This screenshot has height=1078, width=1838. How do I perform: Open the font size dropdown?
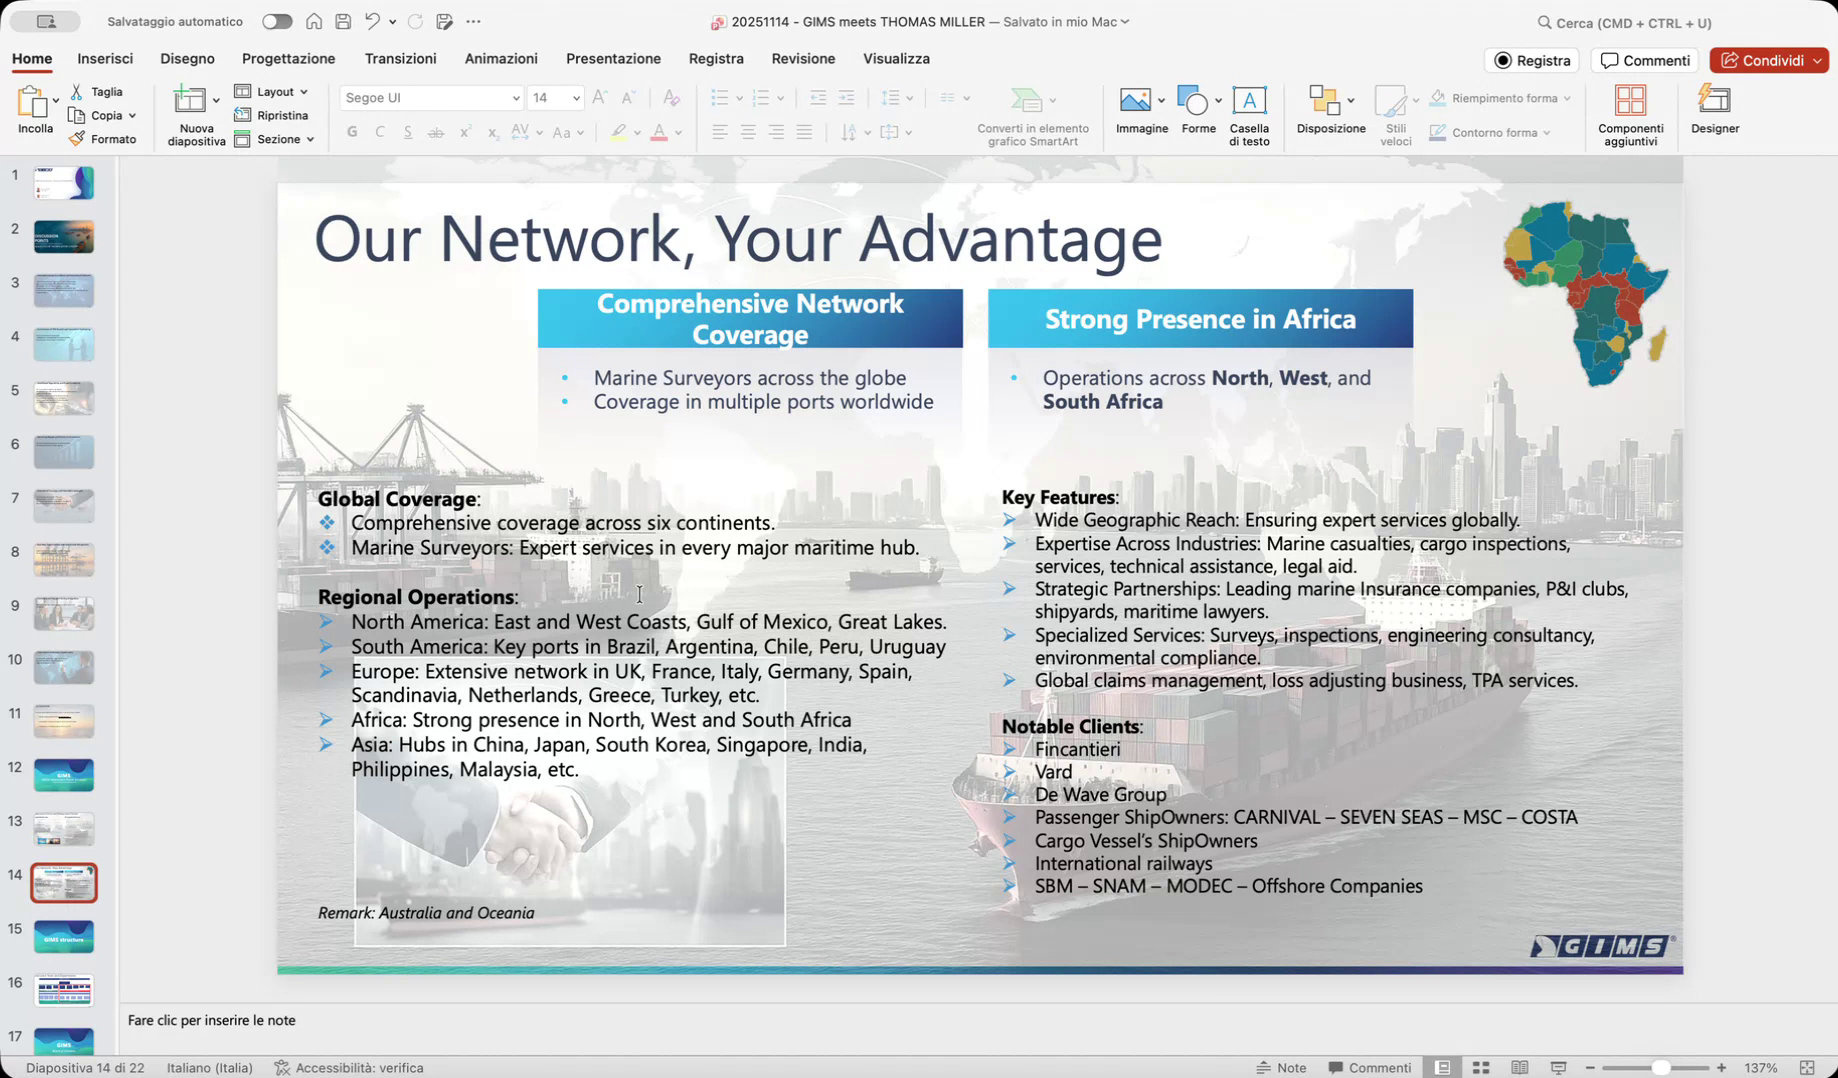(576, 98)
